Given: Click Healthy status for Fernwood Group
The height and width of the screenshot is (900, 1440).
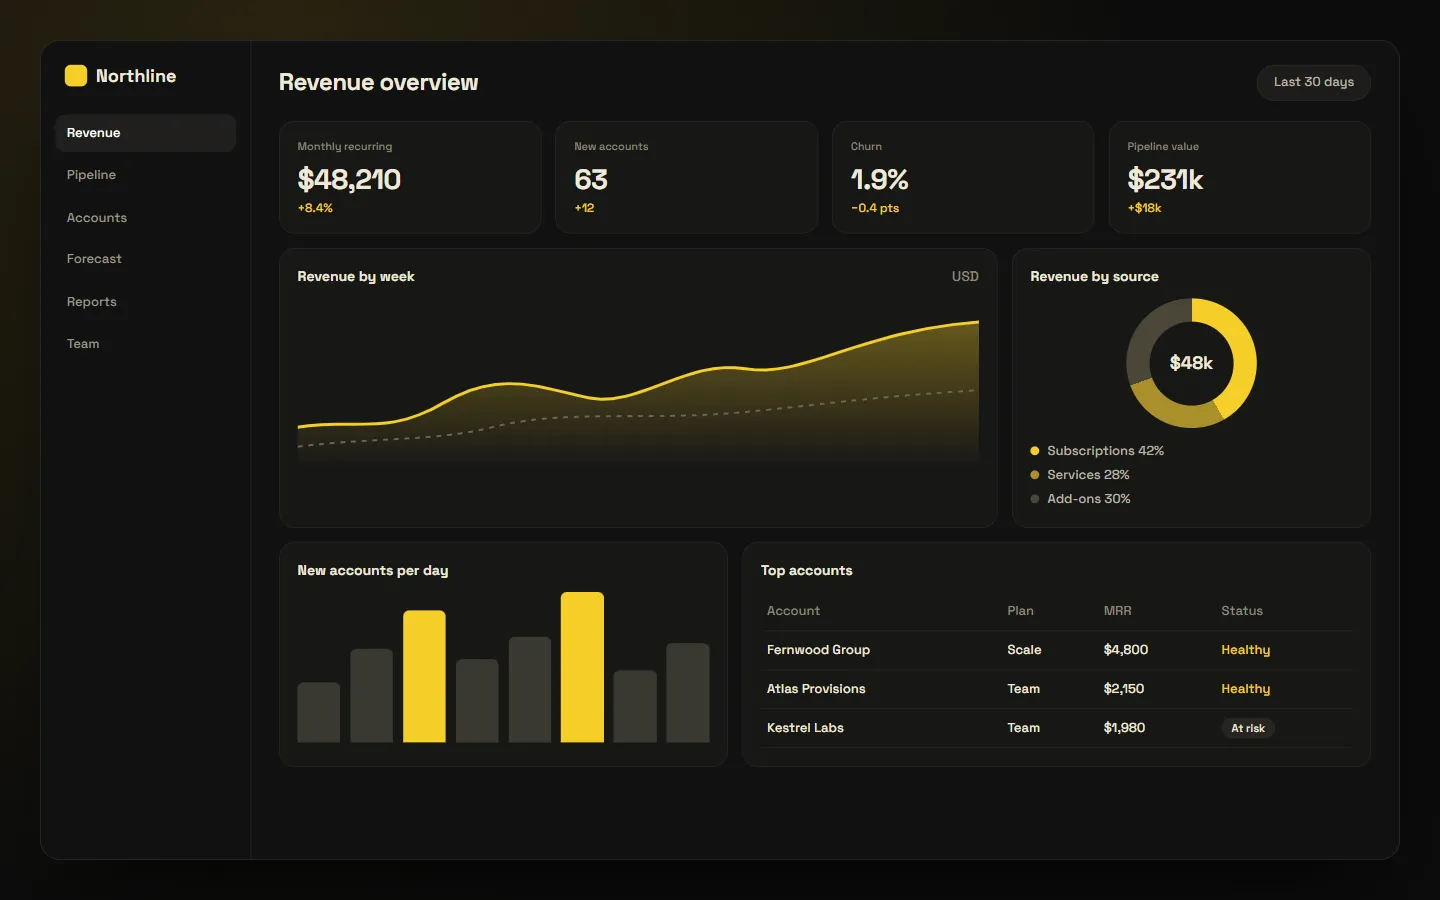Looking at the screenshot, I should point(1245,650).
